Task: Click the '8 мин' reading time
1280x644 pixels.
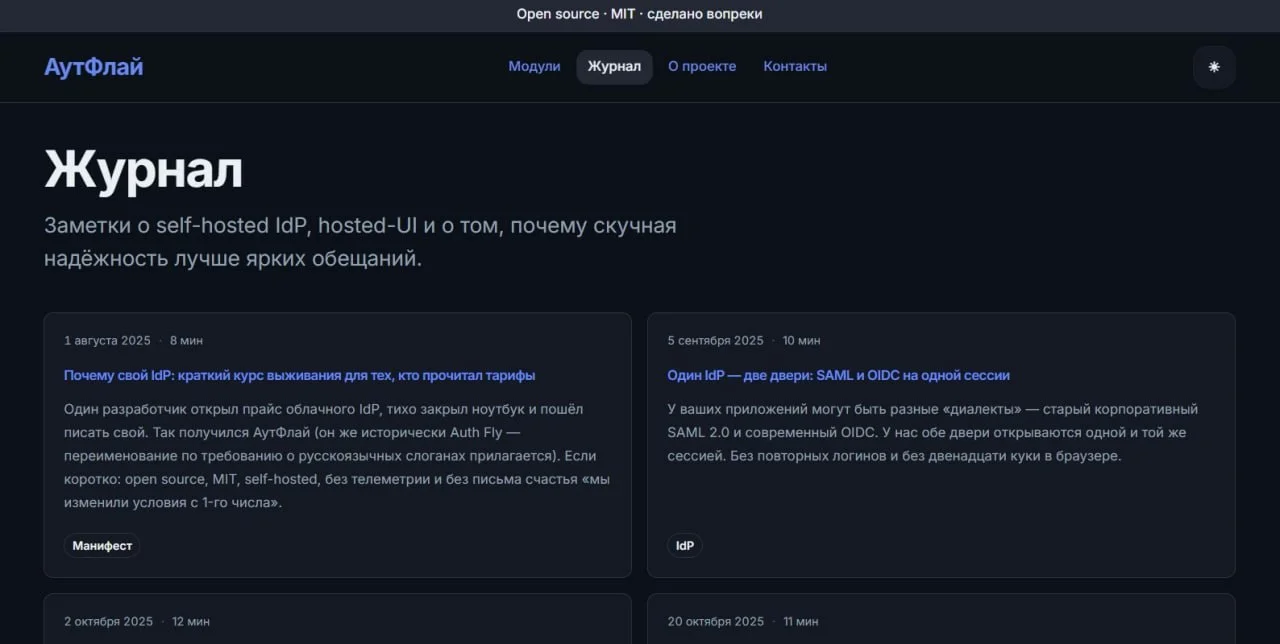Action: pyautogui.click(x=186, y=341)
